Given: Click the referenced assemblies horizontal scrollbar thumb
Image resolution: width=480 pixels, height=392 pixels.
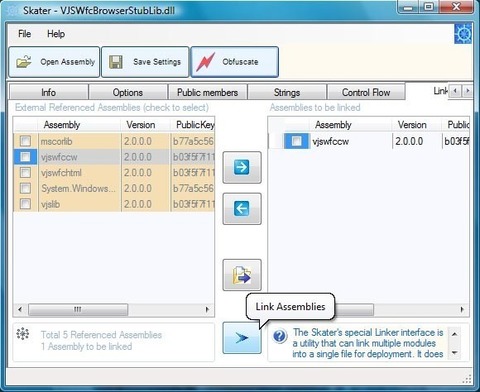Looking at the screenshot, I should tap(78, 310).
